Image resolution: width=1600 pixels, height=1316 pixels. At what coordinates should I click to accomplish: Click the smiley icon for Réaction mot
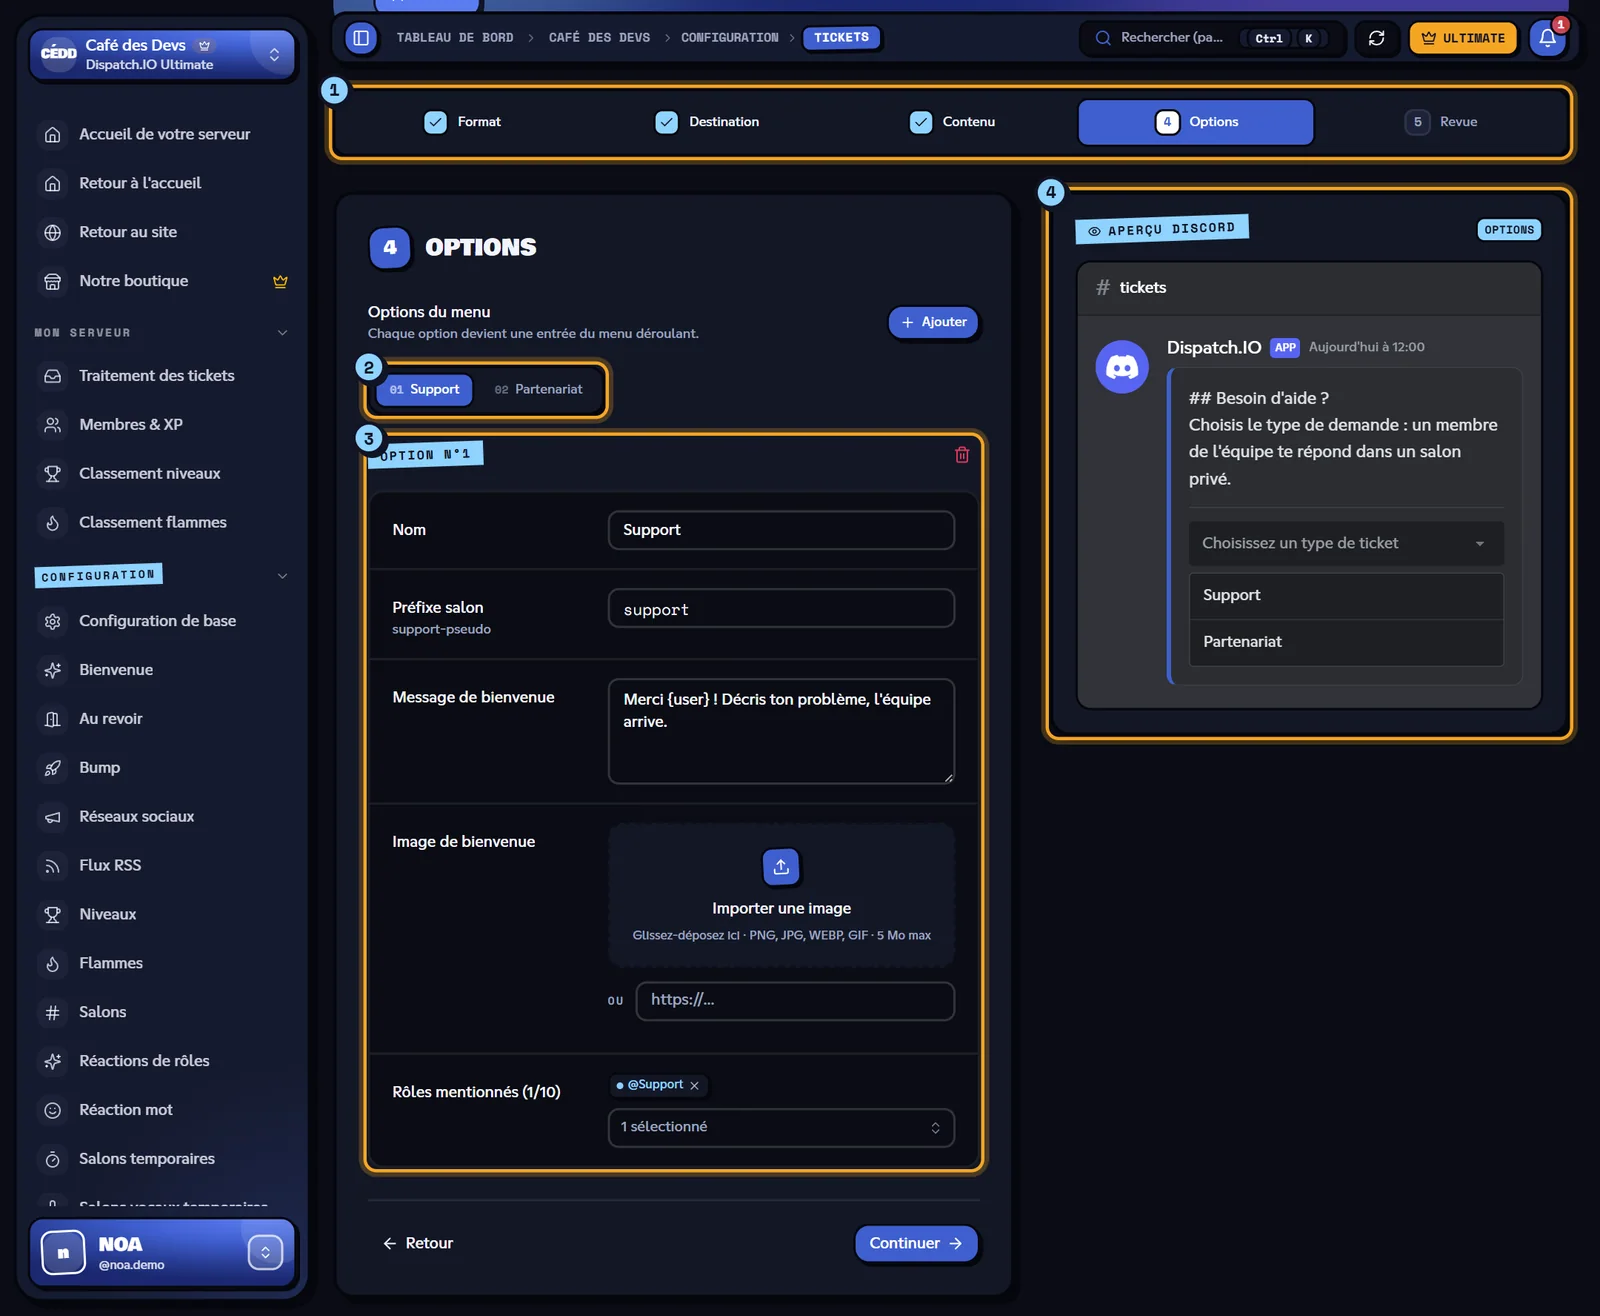(53, 1110)
